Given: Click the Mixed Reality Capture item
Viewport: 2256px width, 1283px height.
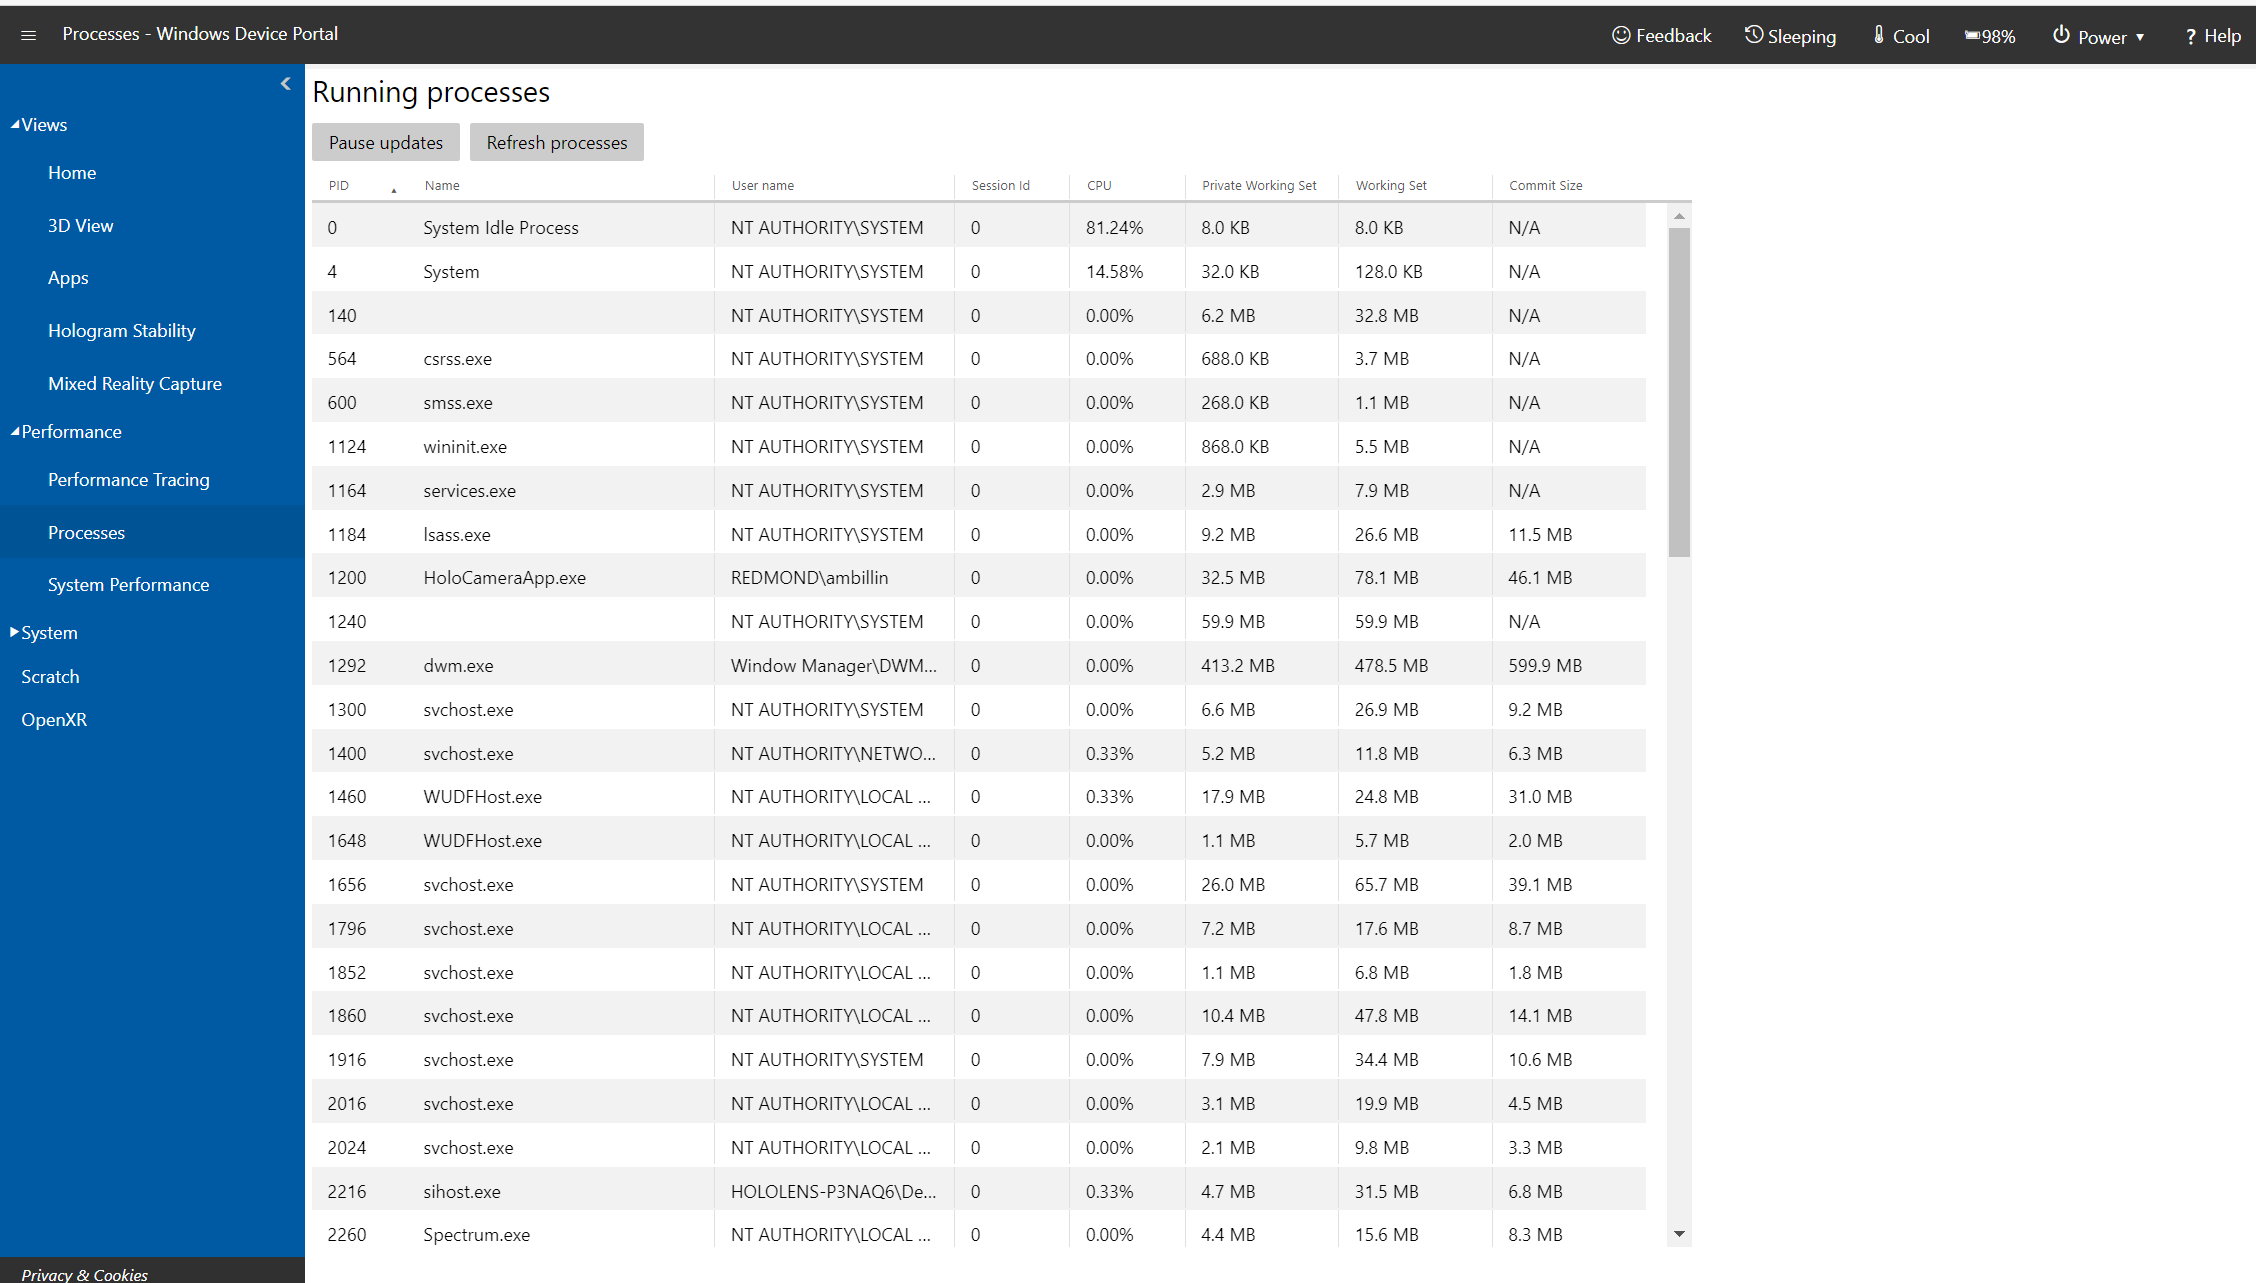Looking at the screenshot, I should pyautogui.click(x=133, y=381).
